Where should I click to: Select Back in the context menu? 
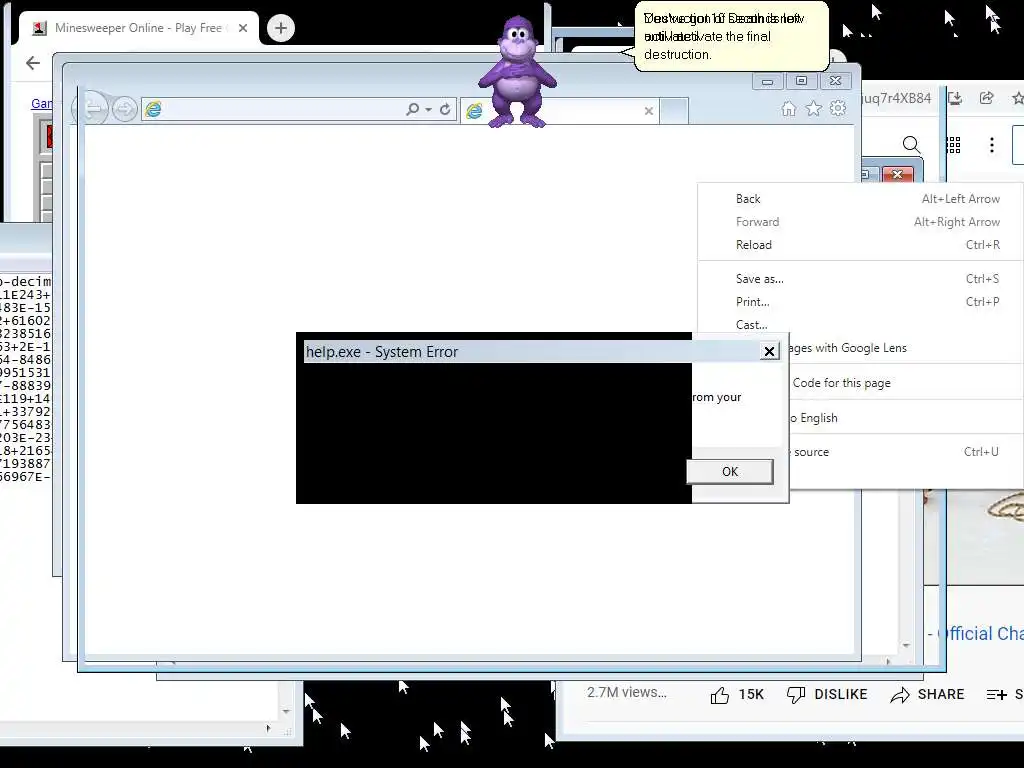pos(860,199)
